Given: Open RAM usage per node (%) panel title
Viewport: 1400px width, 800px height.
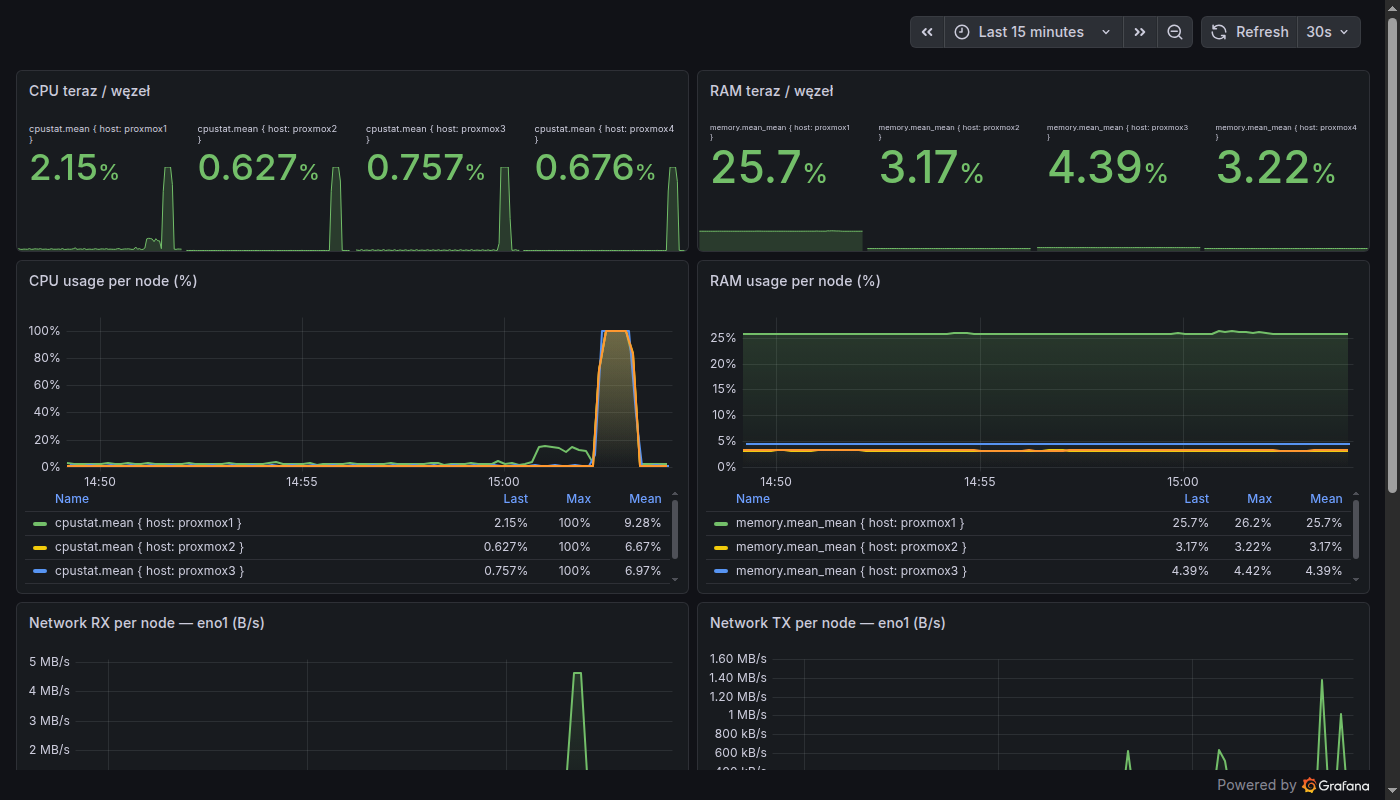Looking at the screenshot, I should 795,281.
